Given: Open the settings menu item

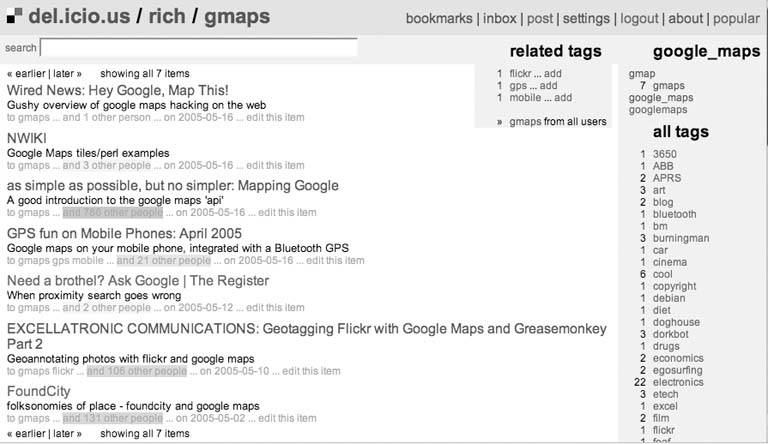Looking at the screenshot, I should click(x=586, y=19).
